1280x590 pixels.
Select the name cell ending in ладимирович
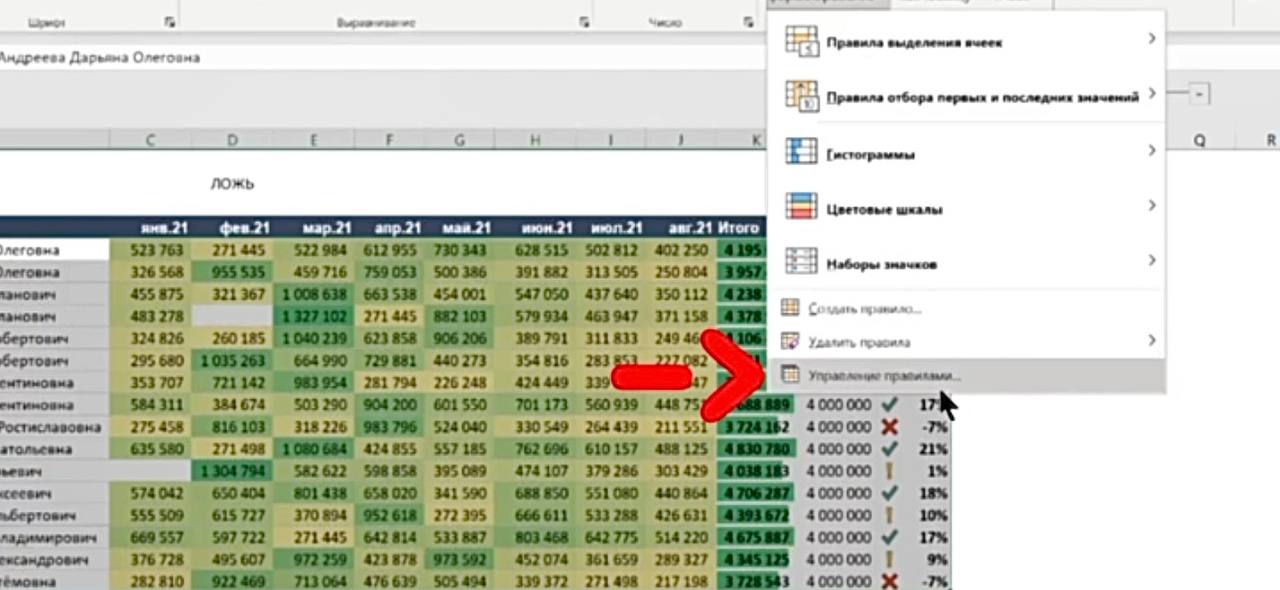coord(55,537)
